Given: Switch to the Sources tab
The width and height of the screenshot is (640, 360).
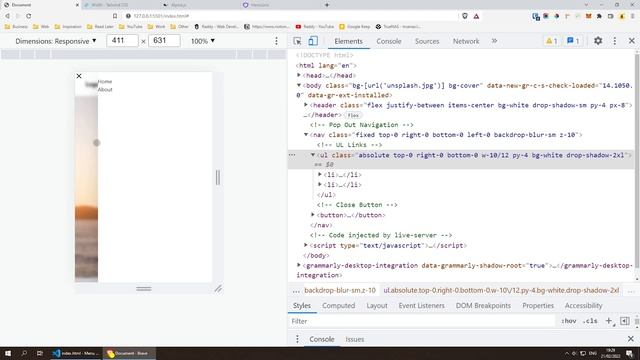Looking at the screenshot, I should [427, 41].
